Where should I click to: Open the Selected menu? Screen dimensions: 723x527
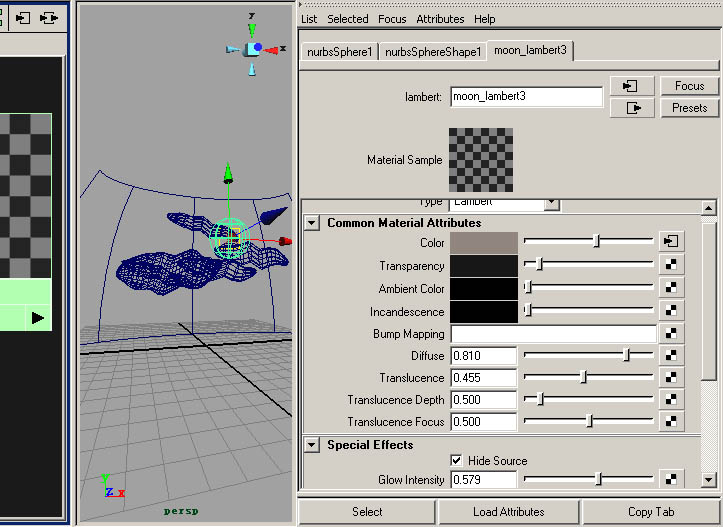coord(348,19)
